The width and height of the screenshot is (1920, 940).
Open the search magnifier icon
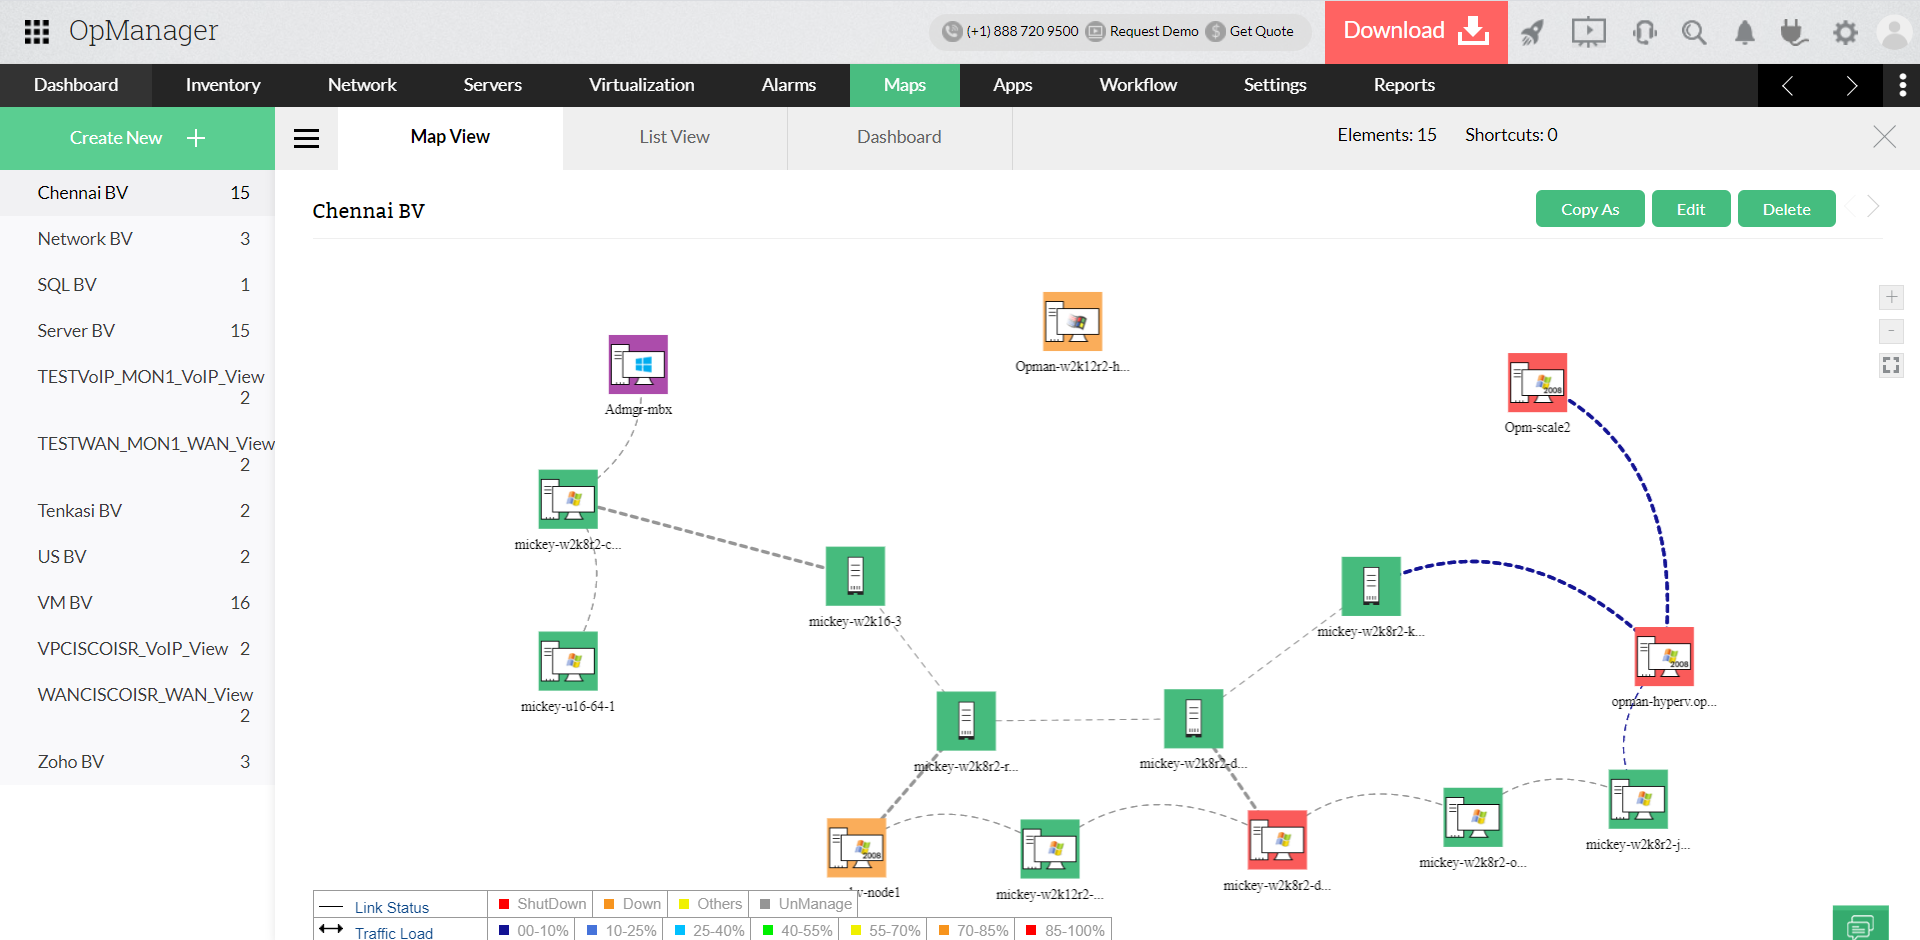[x=1694, y=32]
